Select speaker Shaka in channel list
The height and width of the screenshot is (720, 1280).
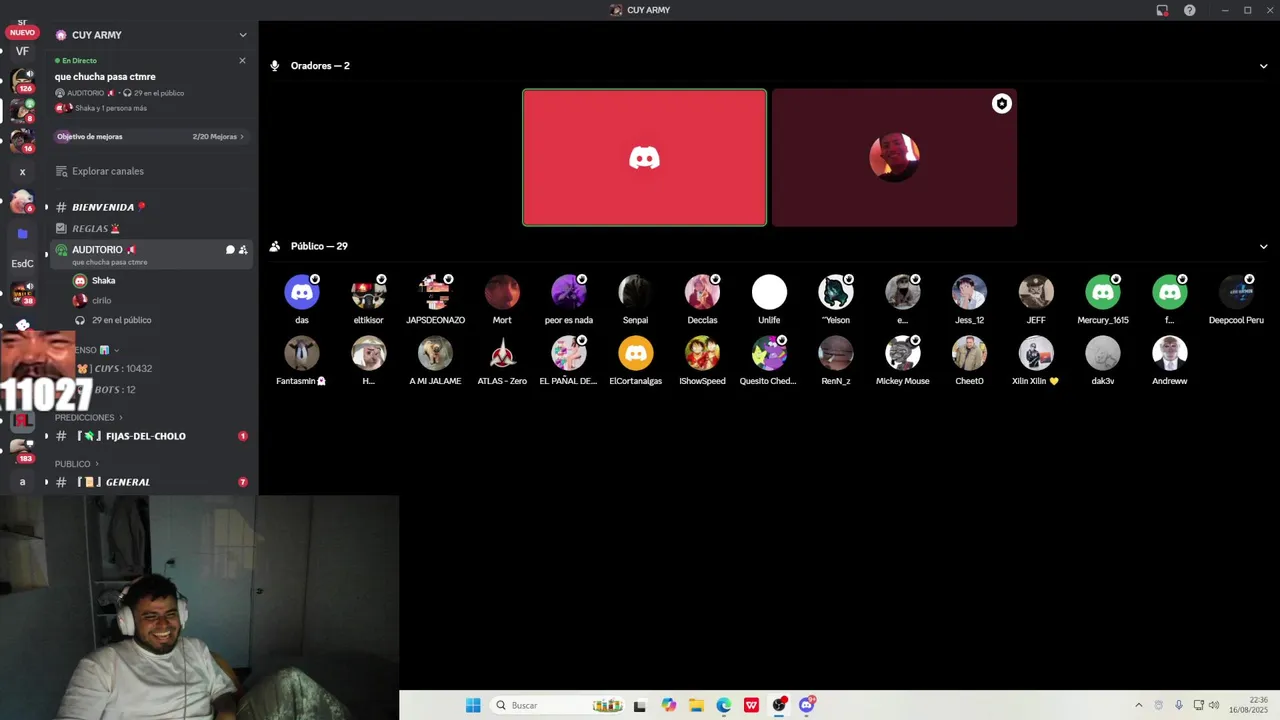pyautogui.click(x=103, y=281)
